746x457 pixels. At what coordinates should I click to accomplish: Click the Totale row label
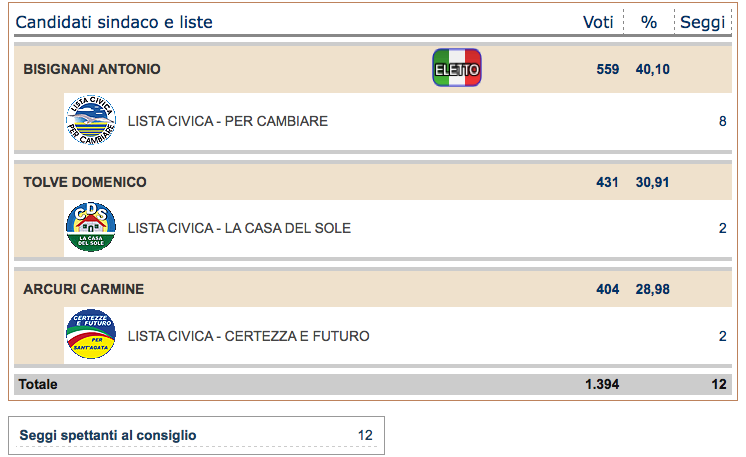pos(38,384)
